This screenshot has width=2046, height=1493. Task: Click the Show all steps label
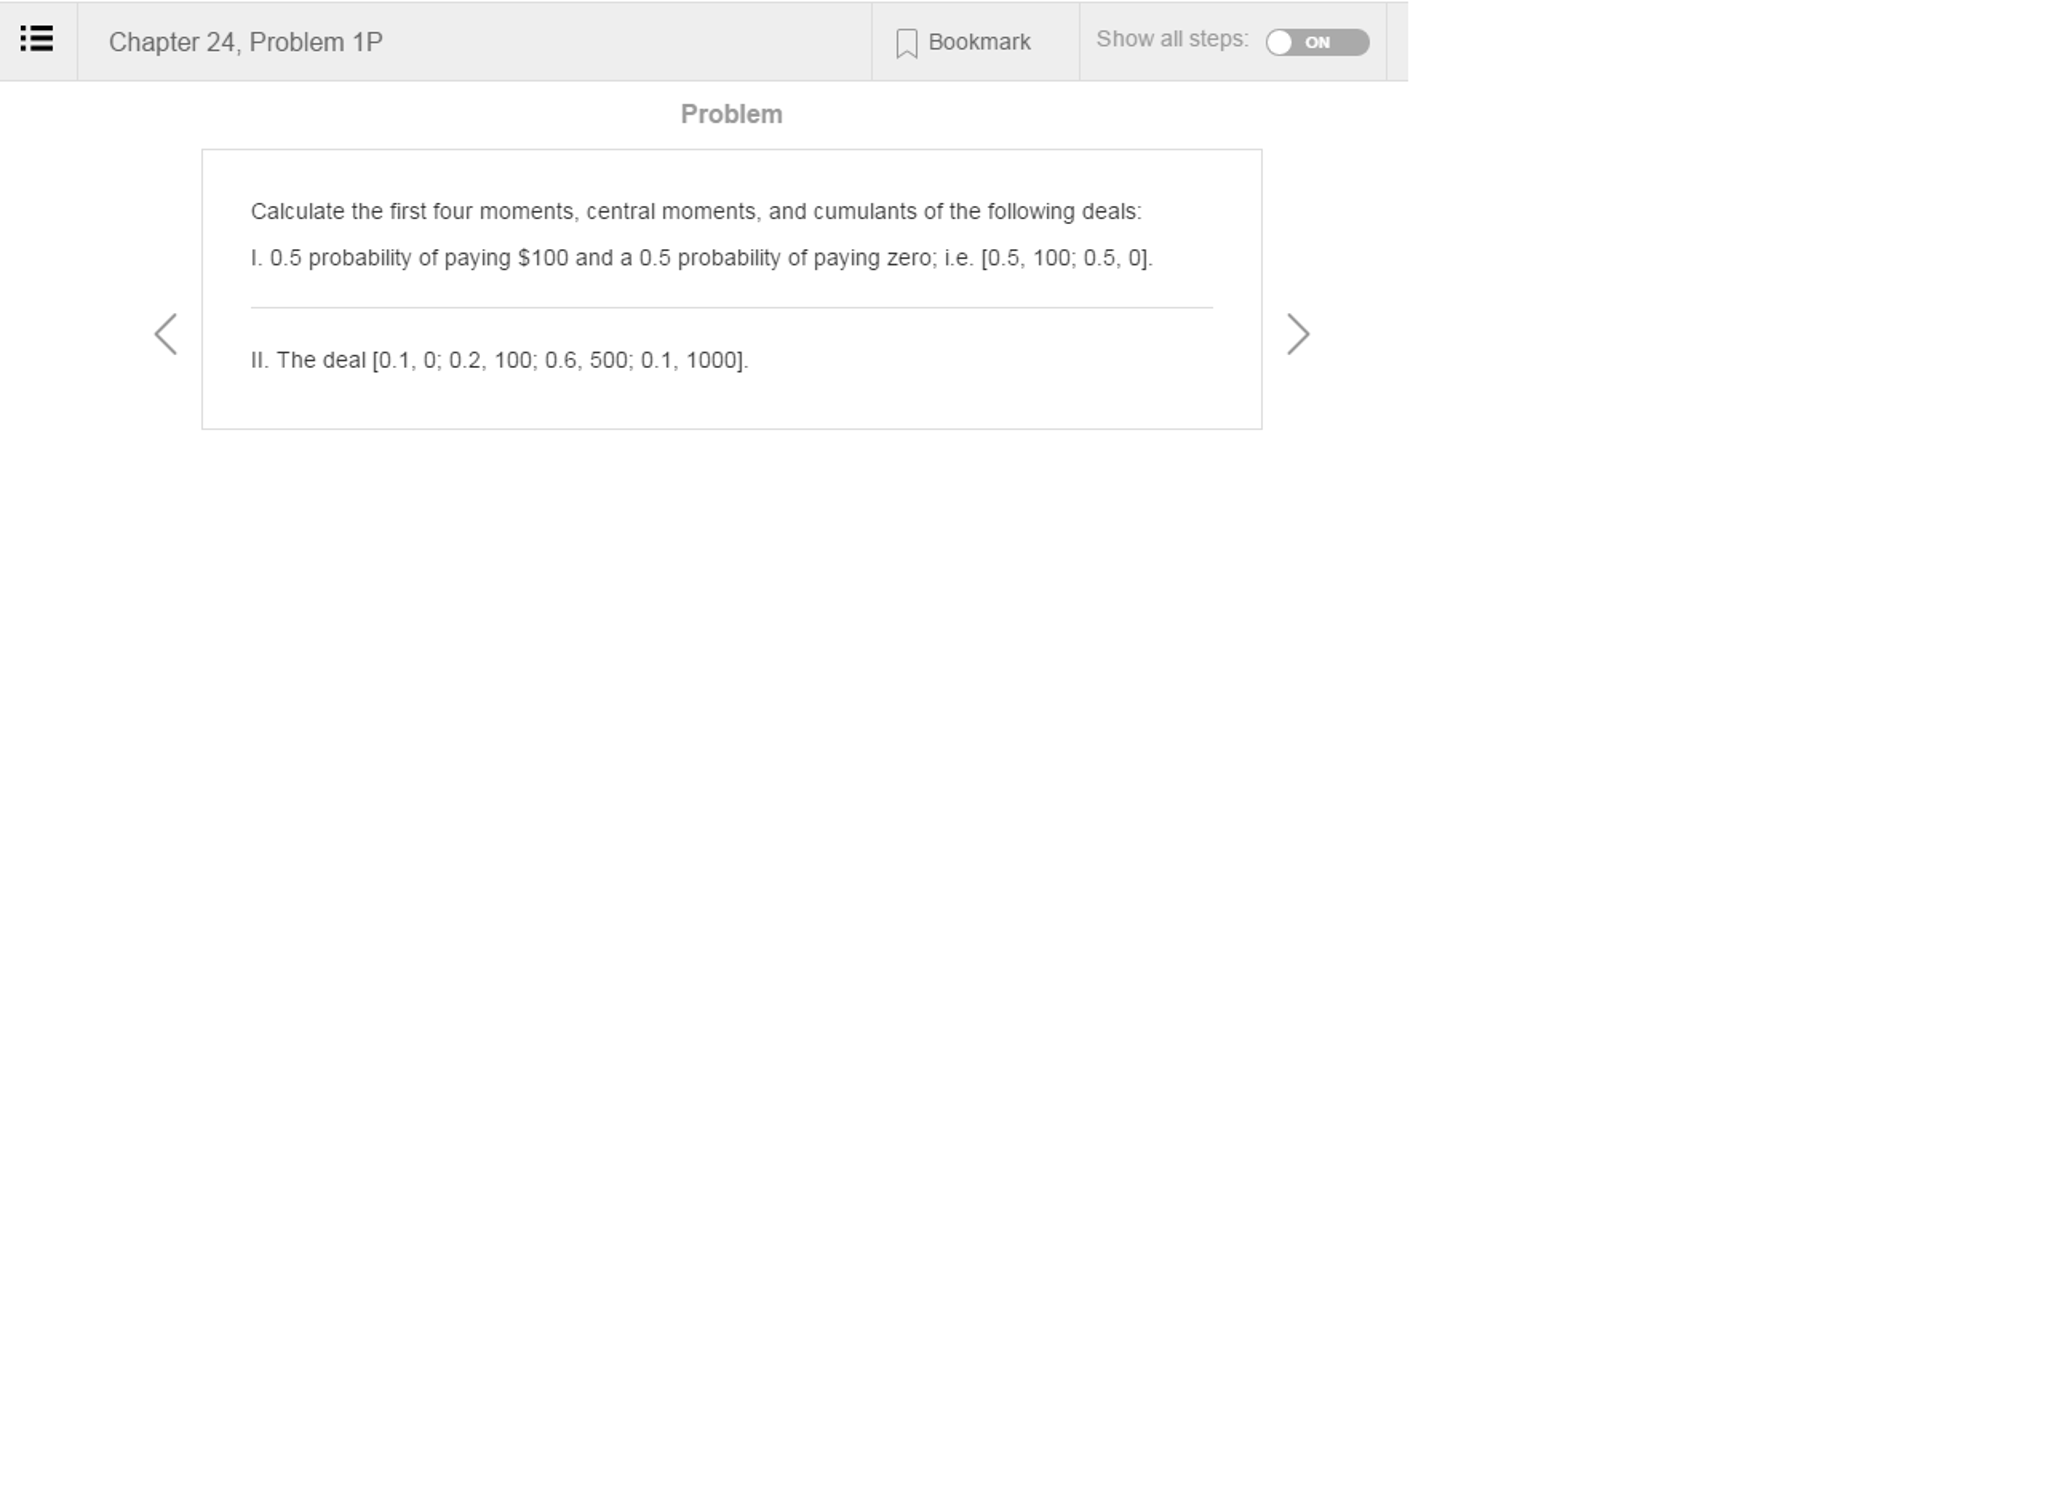1172,39
